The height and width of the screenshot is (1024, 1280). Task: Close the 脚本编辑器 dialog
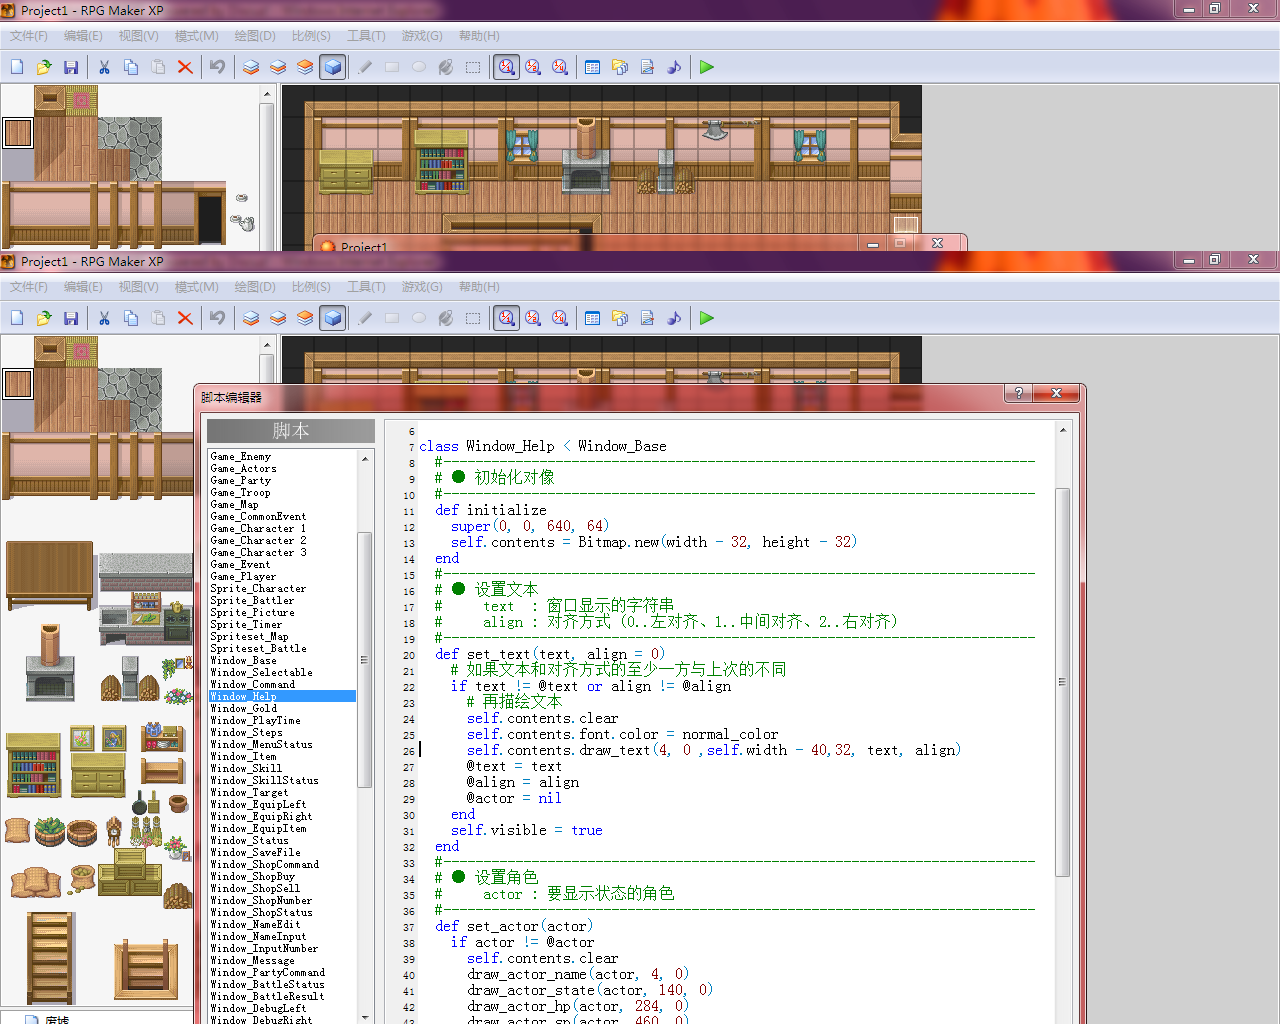tap(1056, 393)
